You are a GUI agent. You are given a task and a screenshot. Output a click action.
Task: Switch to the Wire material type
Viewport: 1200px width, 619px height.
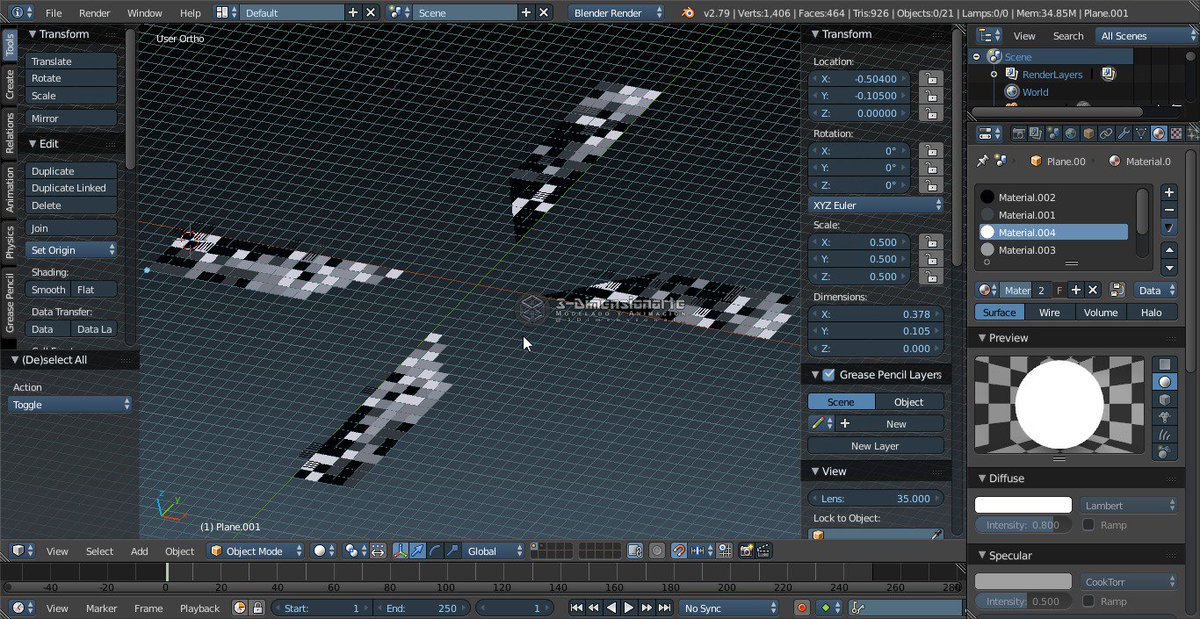[1049, 312]
